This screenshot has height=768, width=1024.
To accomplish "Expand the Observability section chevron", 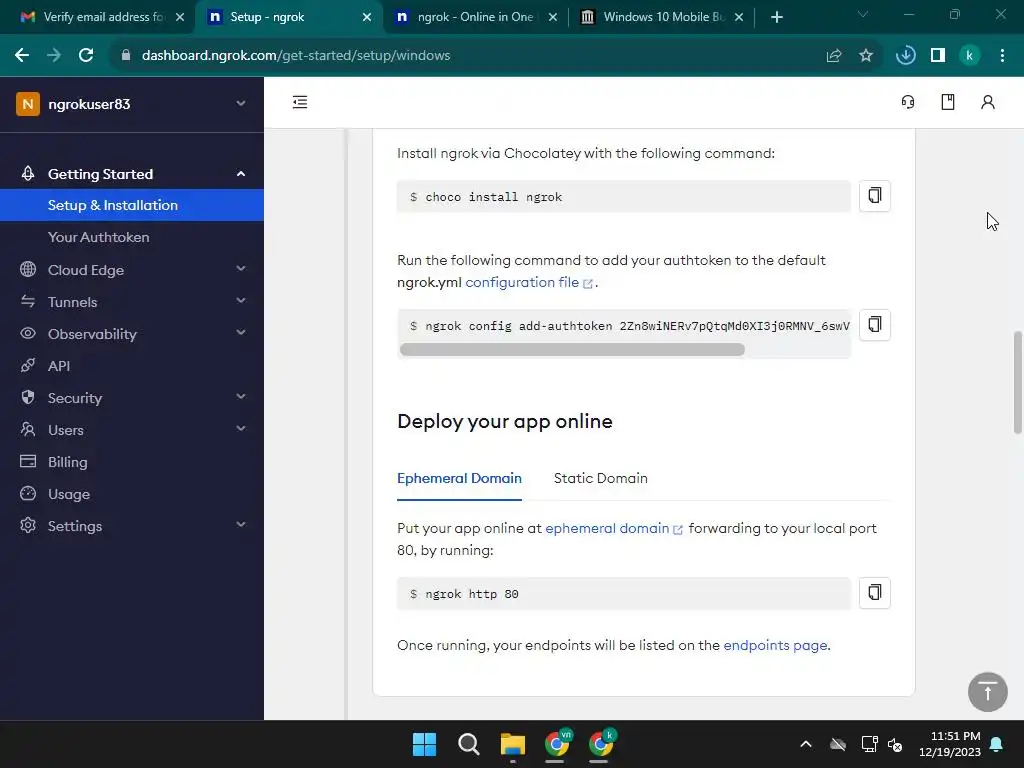I will (x=241, y=332).
